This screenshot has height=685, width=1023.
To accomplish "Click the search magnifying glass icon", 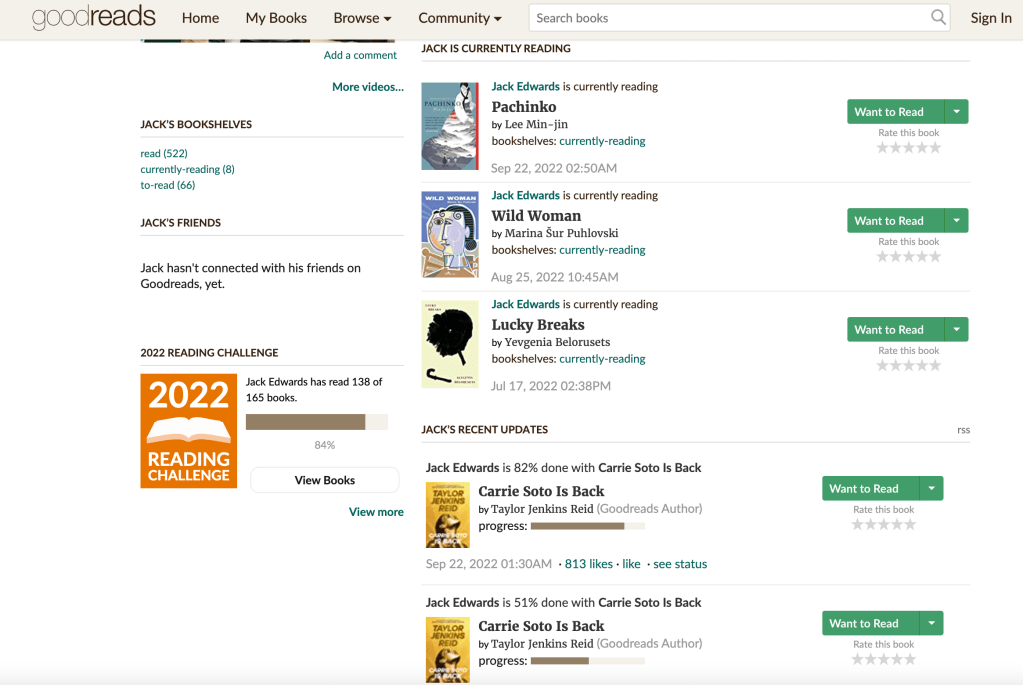I will click(938, 17).
